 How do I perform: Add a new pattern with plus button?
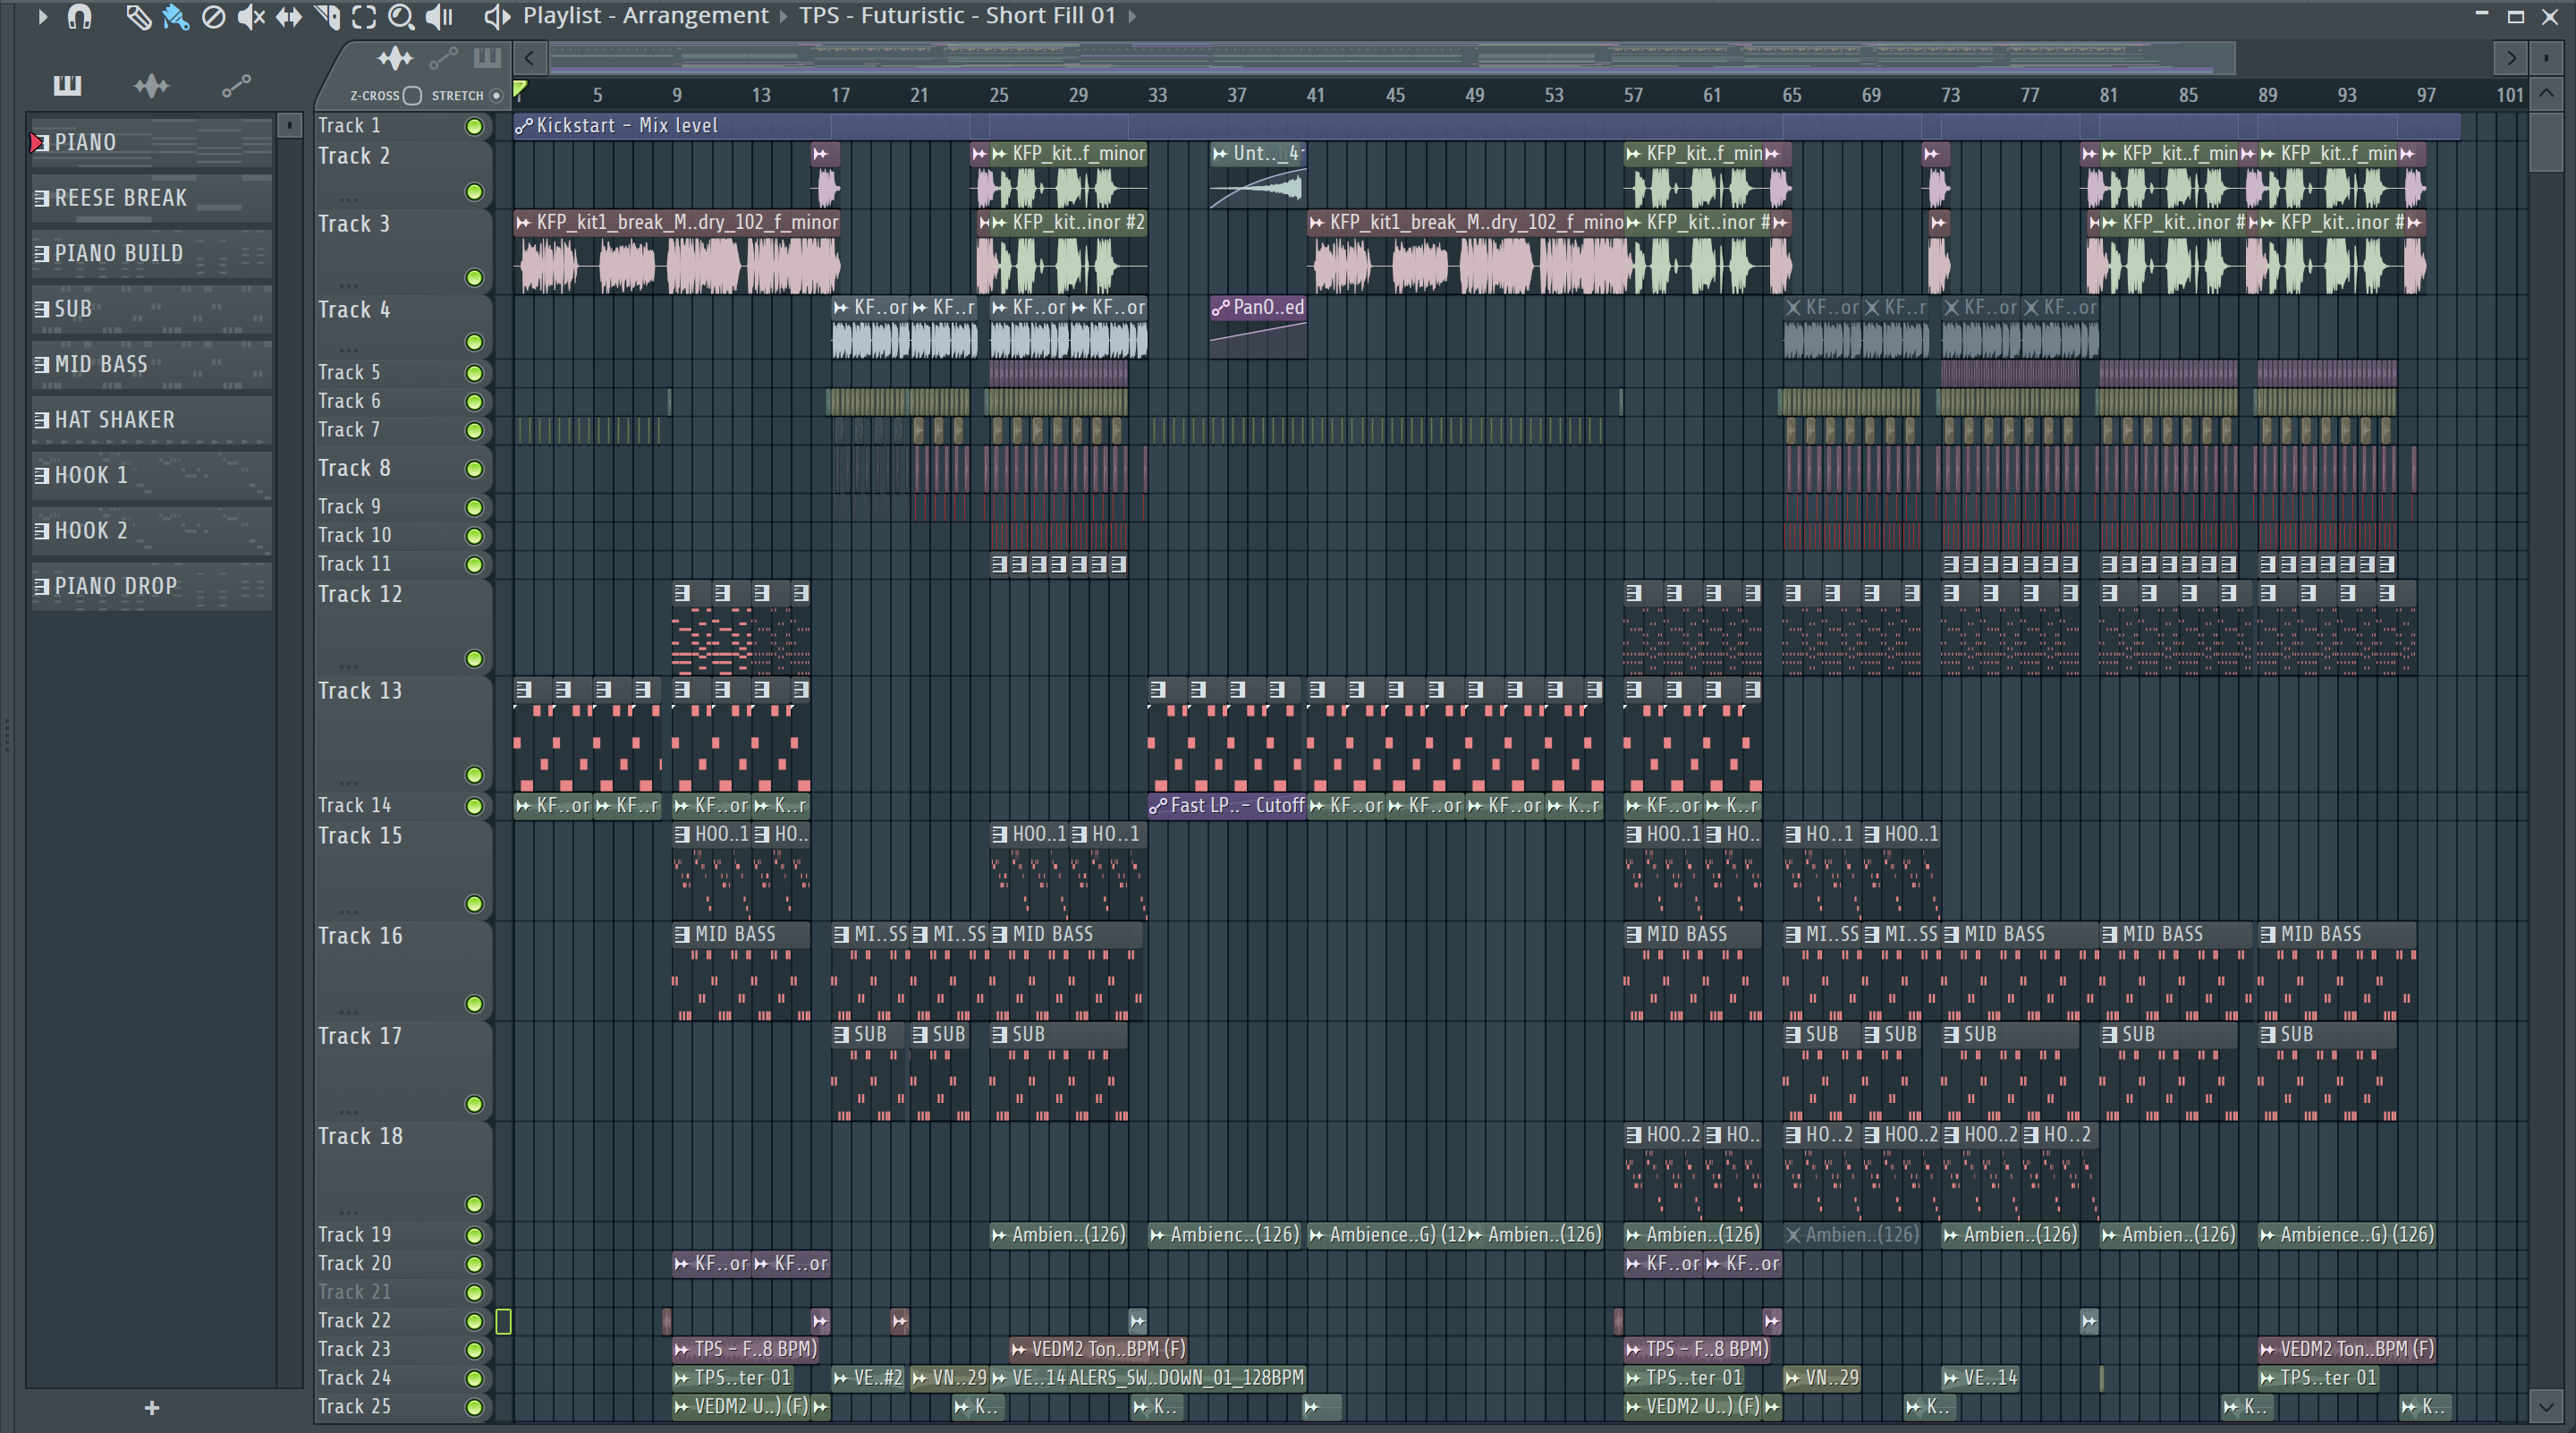pos(151,1408)
